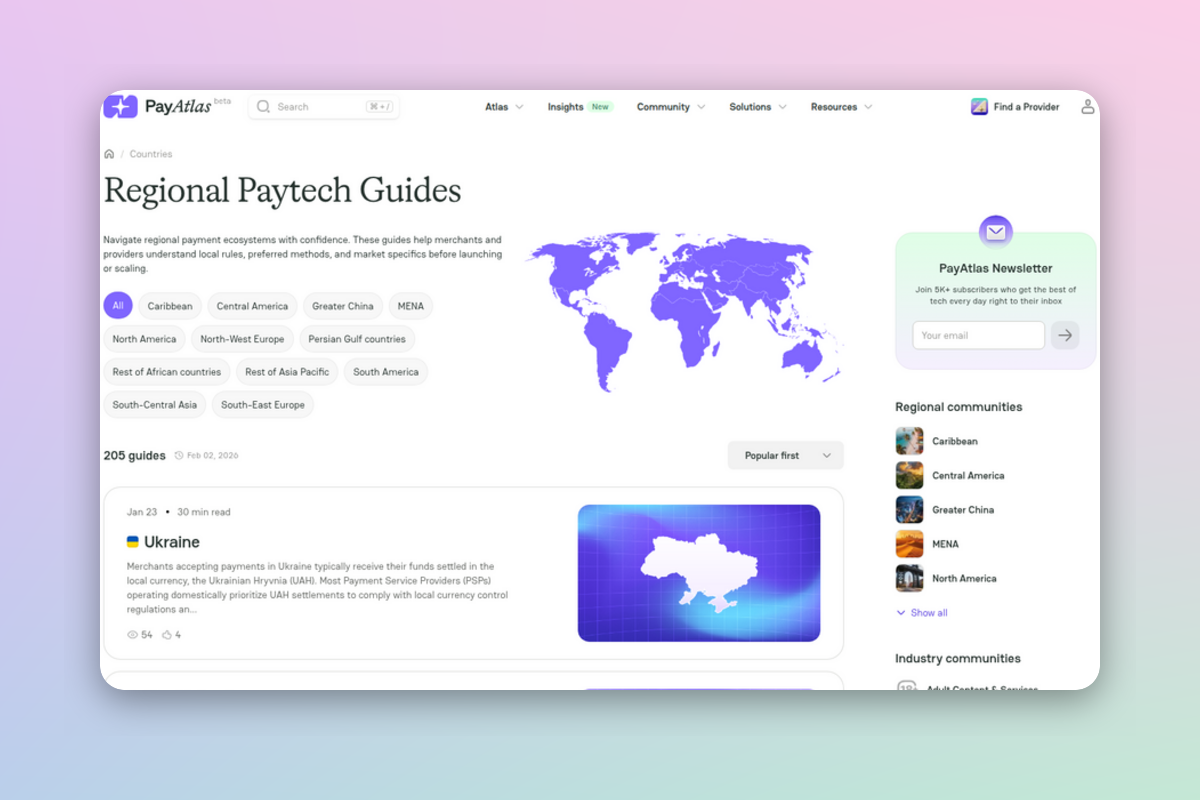Expand the Resources menu
This screenshot has width=1200, height=800.
tap(842, 107)
